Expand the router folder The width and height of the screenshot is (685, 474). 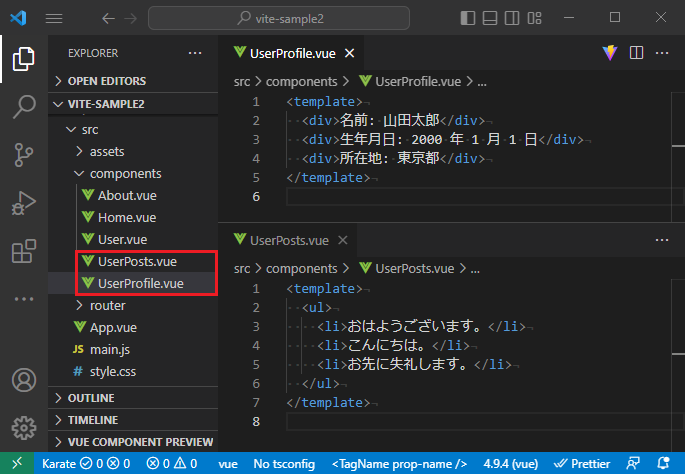[133, 305]
